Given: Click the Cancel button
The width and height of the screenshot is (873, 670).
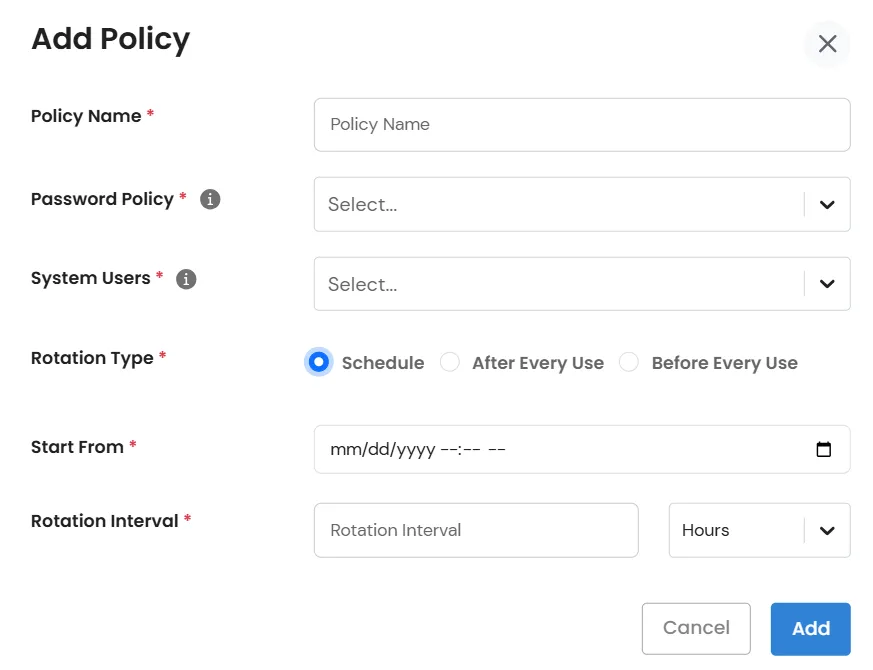Looking at the screenshot, I should coord(696,628).
